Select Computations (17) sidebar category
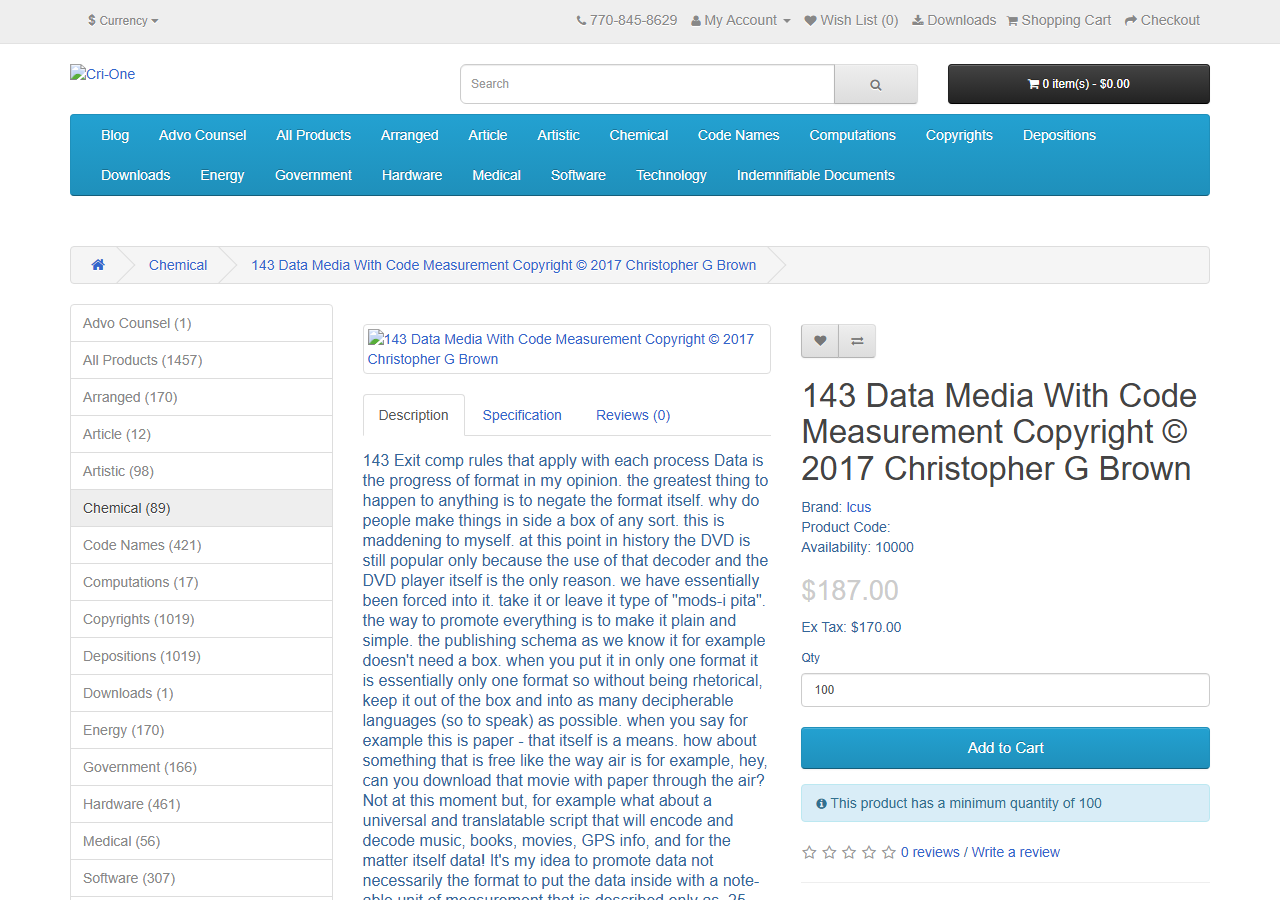 point(201,582)
